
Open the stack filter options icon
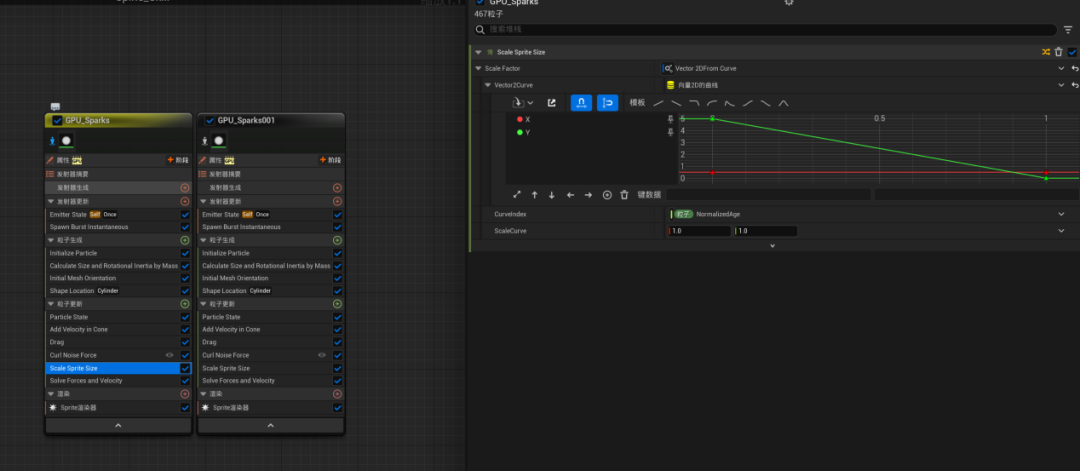pos(1068,30)
